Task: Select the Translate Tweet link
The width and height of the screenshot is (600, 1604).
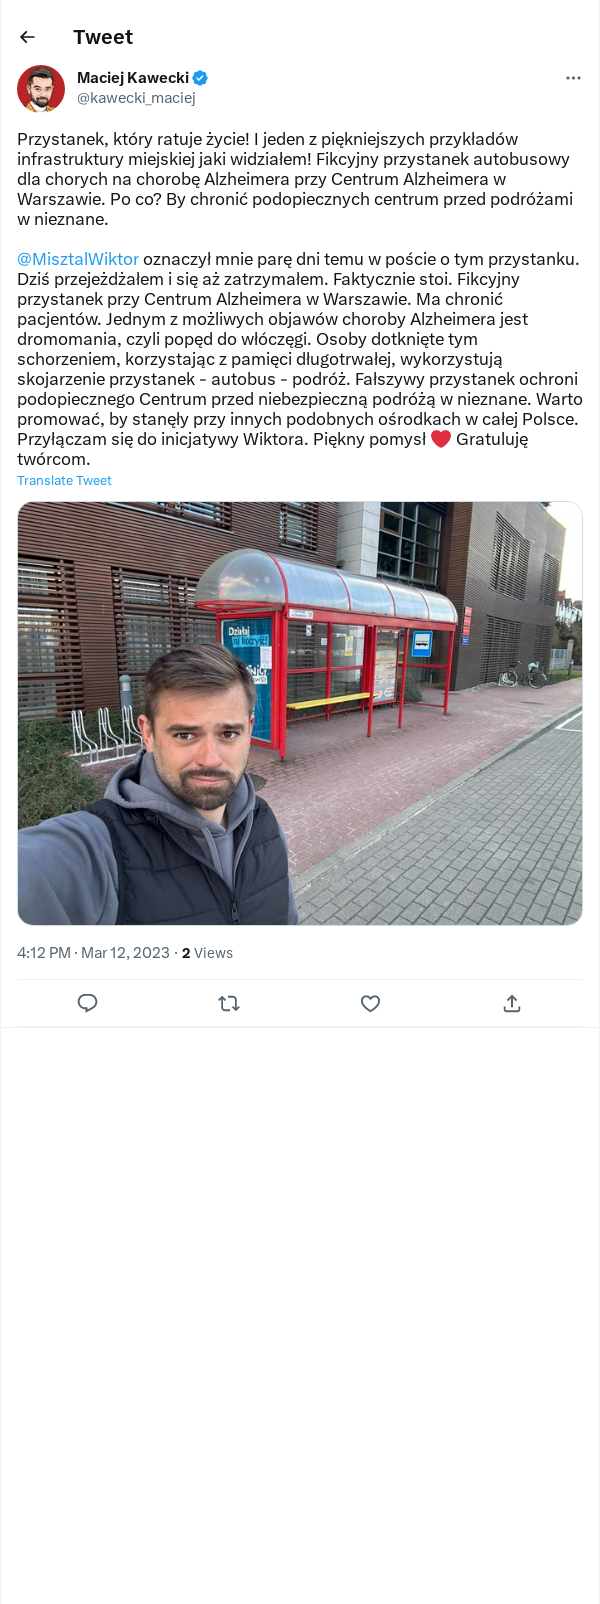Action: (x=64, y=481)
